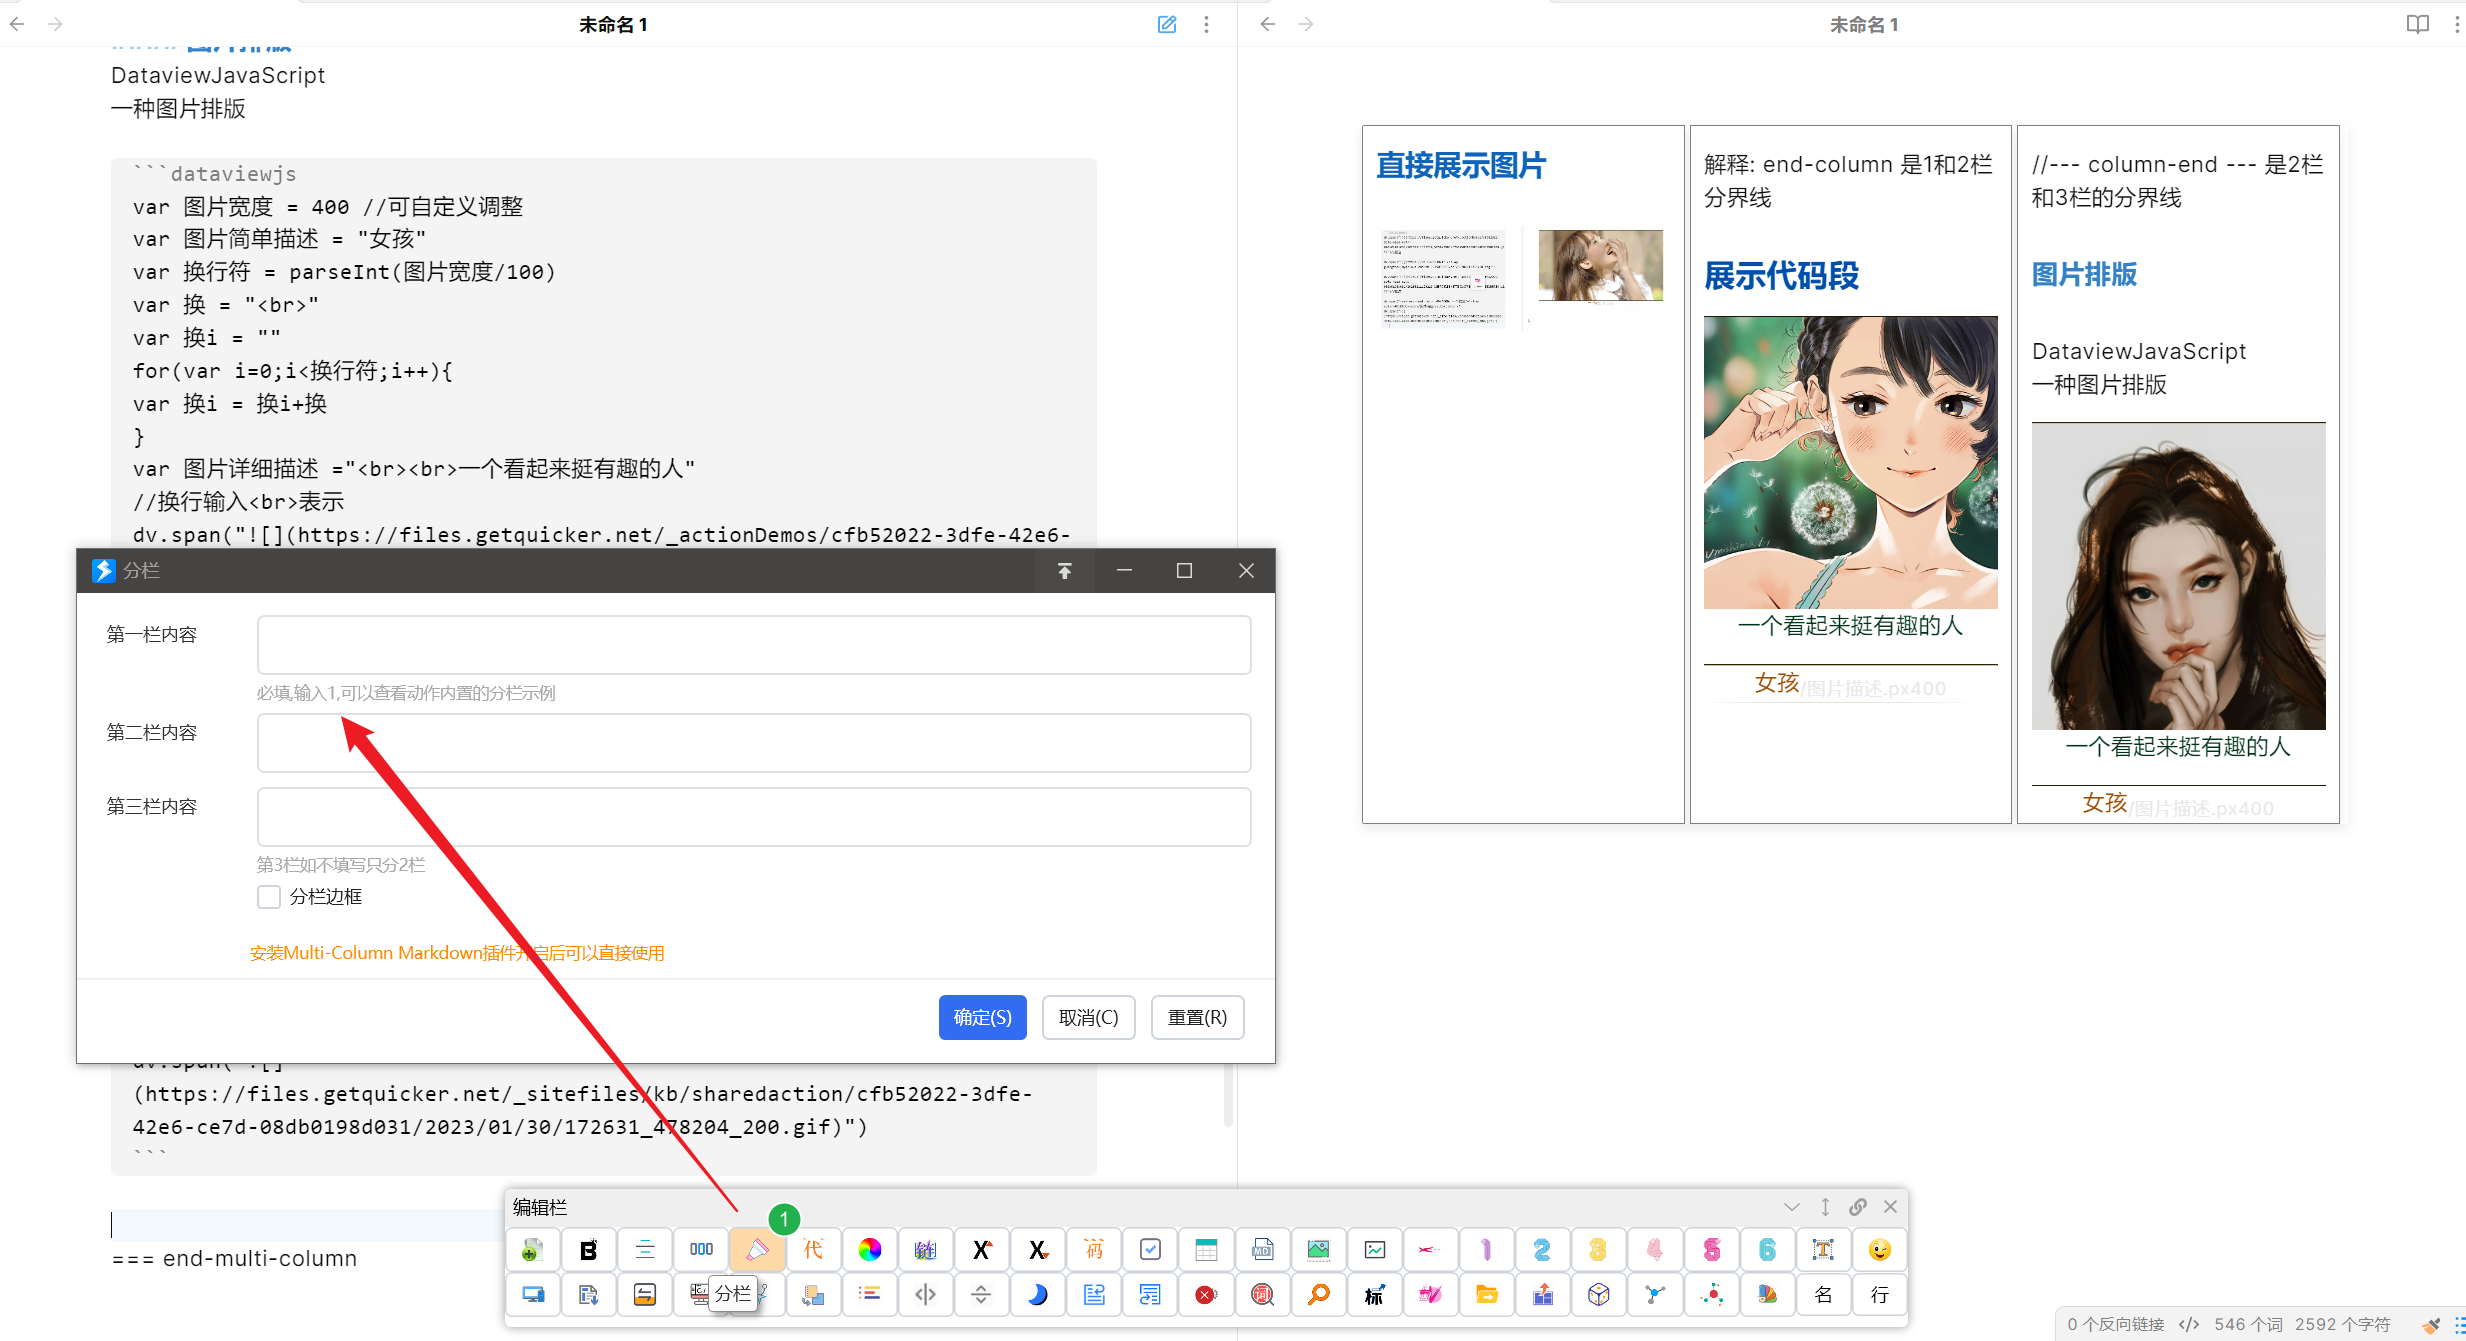Apply heading level 2 with blue 2 icon
The image size is (2466, 1341).
click(x=1543, y=1250)
